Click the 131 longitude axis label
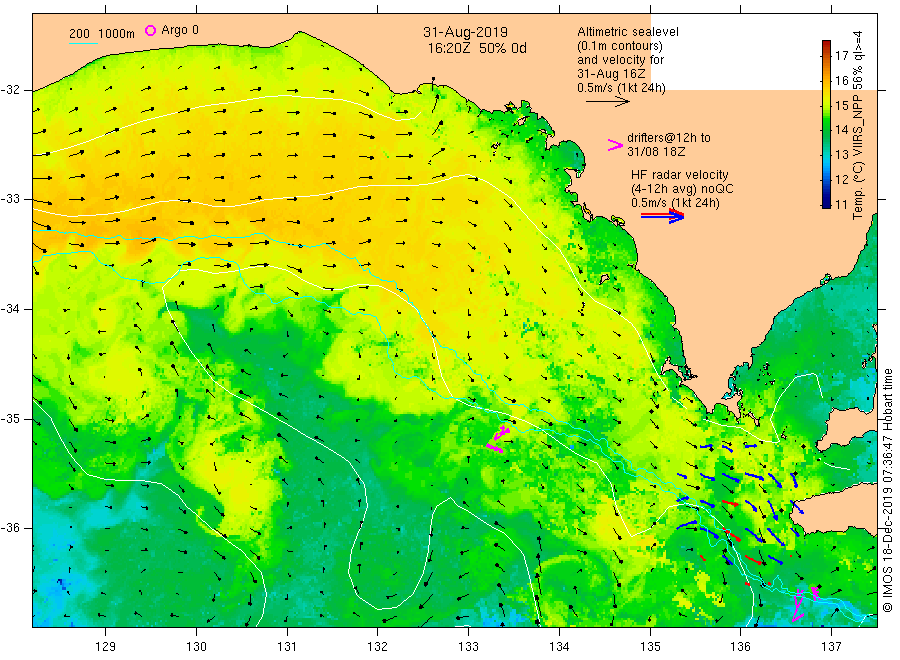Image resolution: width=900 pixels, height=660 pixels. 287,647
